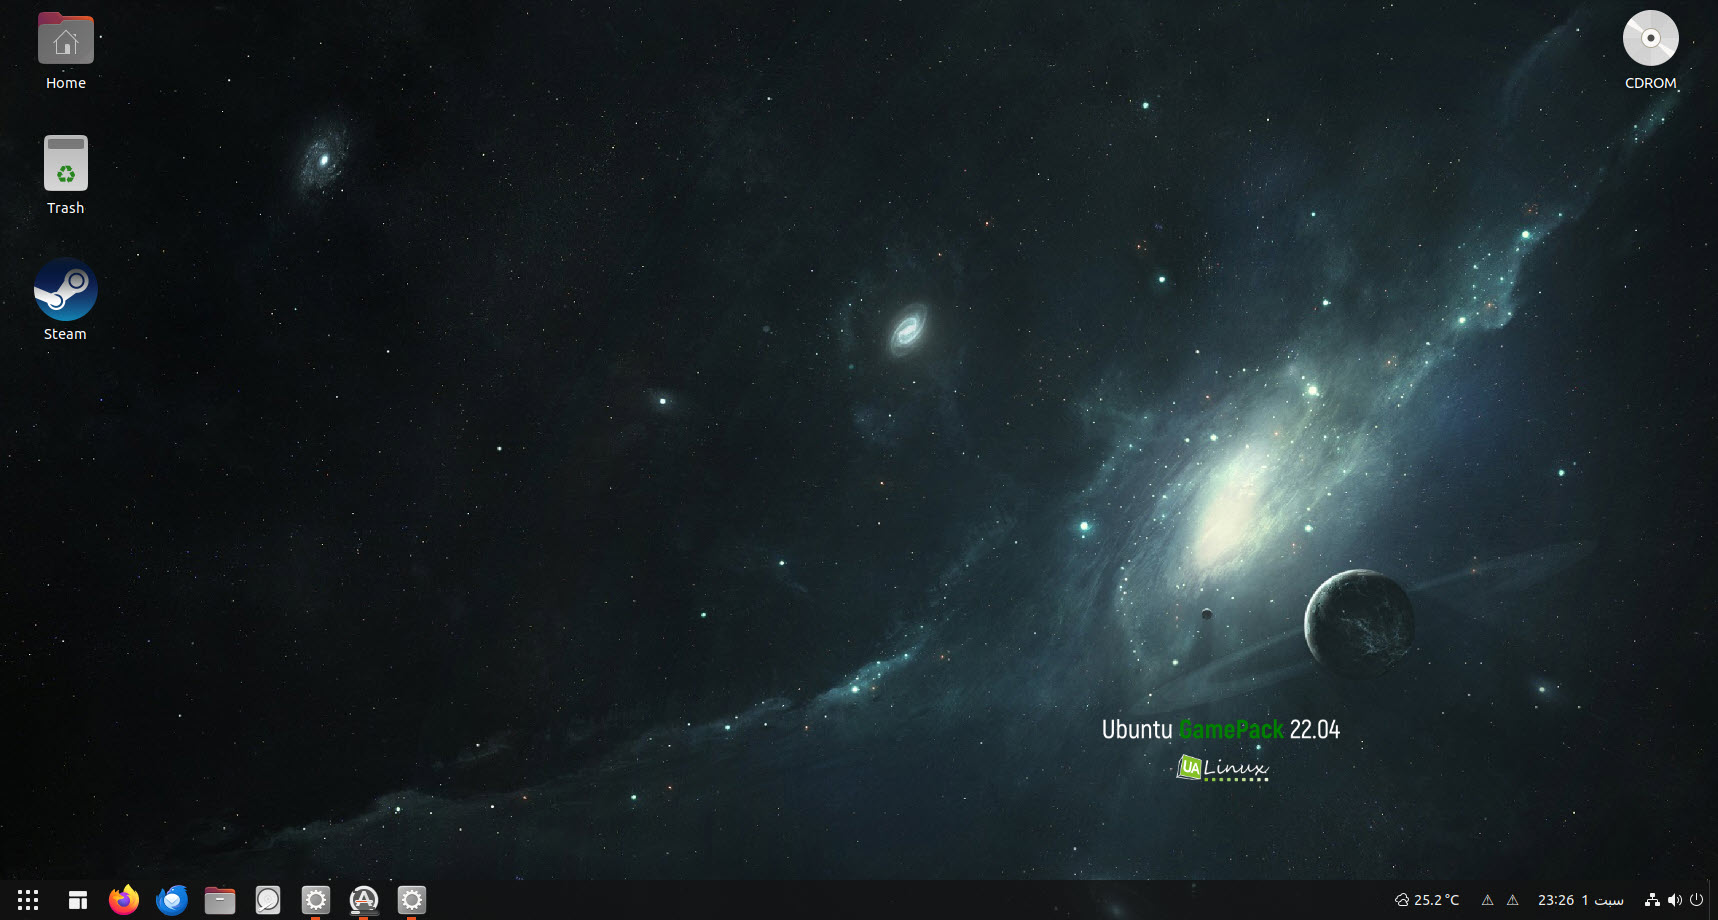Select the Trash label text
Image resolution: width=1718 pixels, height=920 pixels.
point(66,208)
